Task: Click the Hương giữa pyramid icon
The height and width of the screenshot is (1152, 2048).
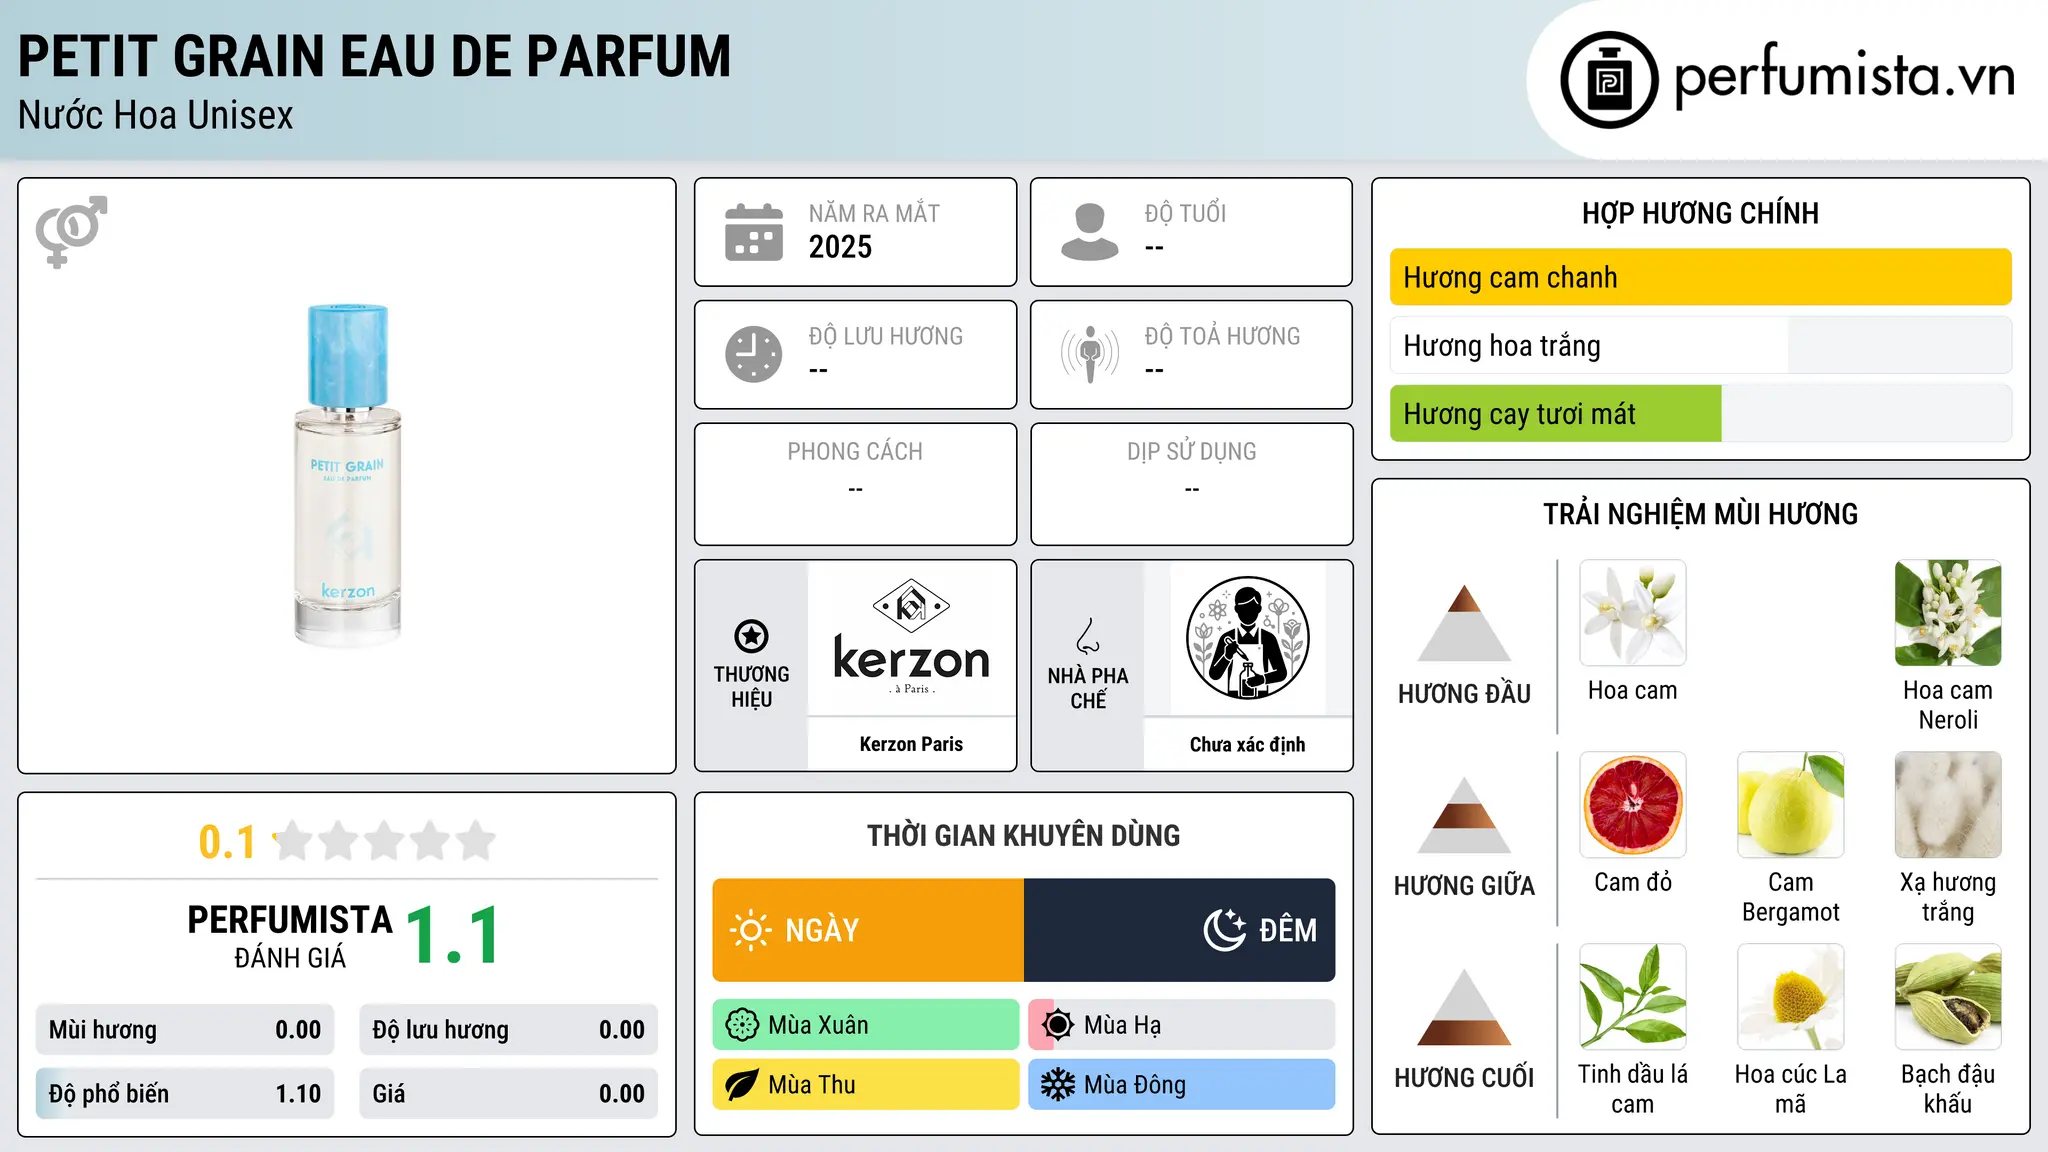Action: [x=1464, y=815]
